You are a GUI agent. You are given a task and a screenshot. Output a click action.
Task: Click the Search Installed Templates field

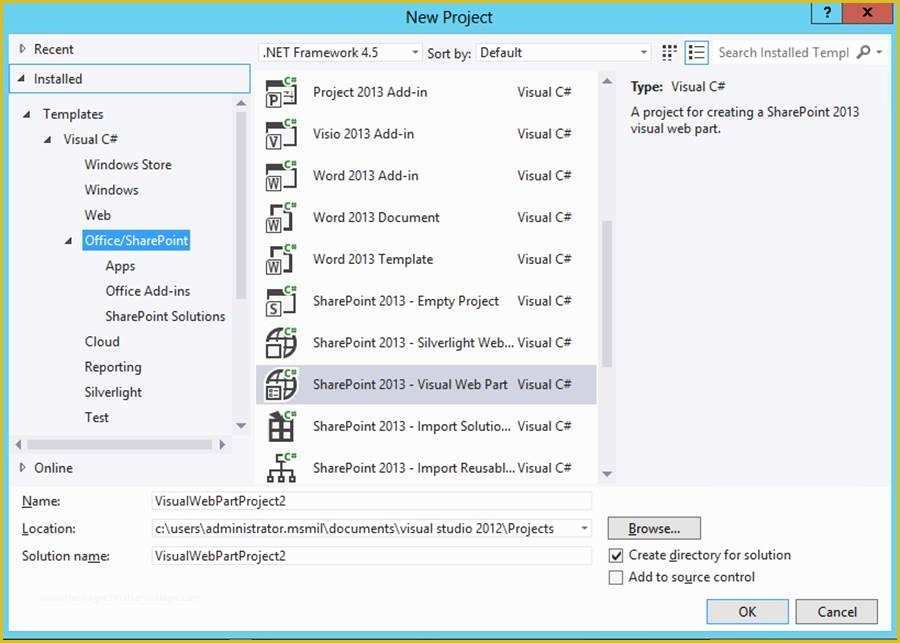783,53
